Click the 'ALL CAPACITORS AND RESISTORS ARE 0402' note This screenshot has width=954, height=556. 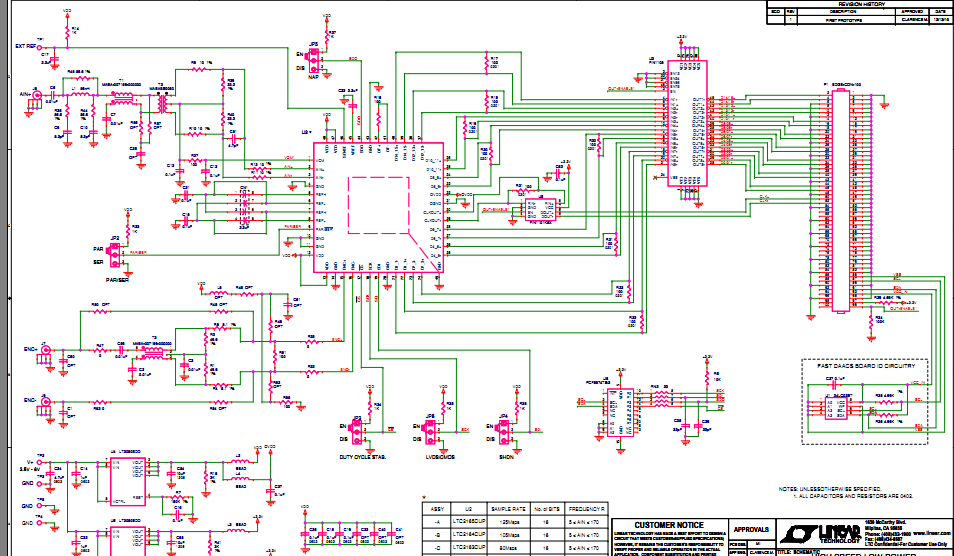pyautogui.click(x=856, y=496)
